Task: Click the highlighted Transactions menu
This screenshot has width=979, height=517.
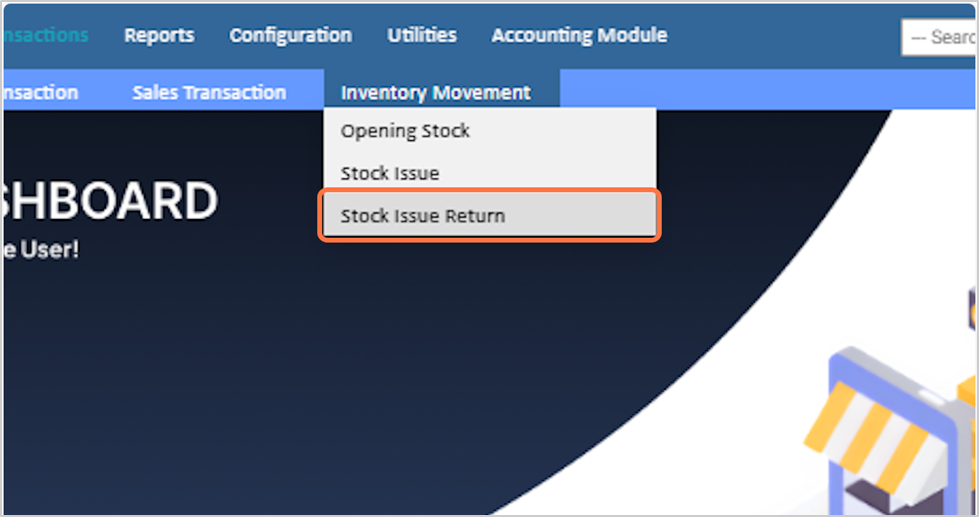Action: (44, 35)
